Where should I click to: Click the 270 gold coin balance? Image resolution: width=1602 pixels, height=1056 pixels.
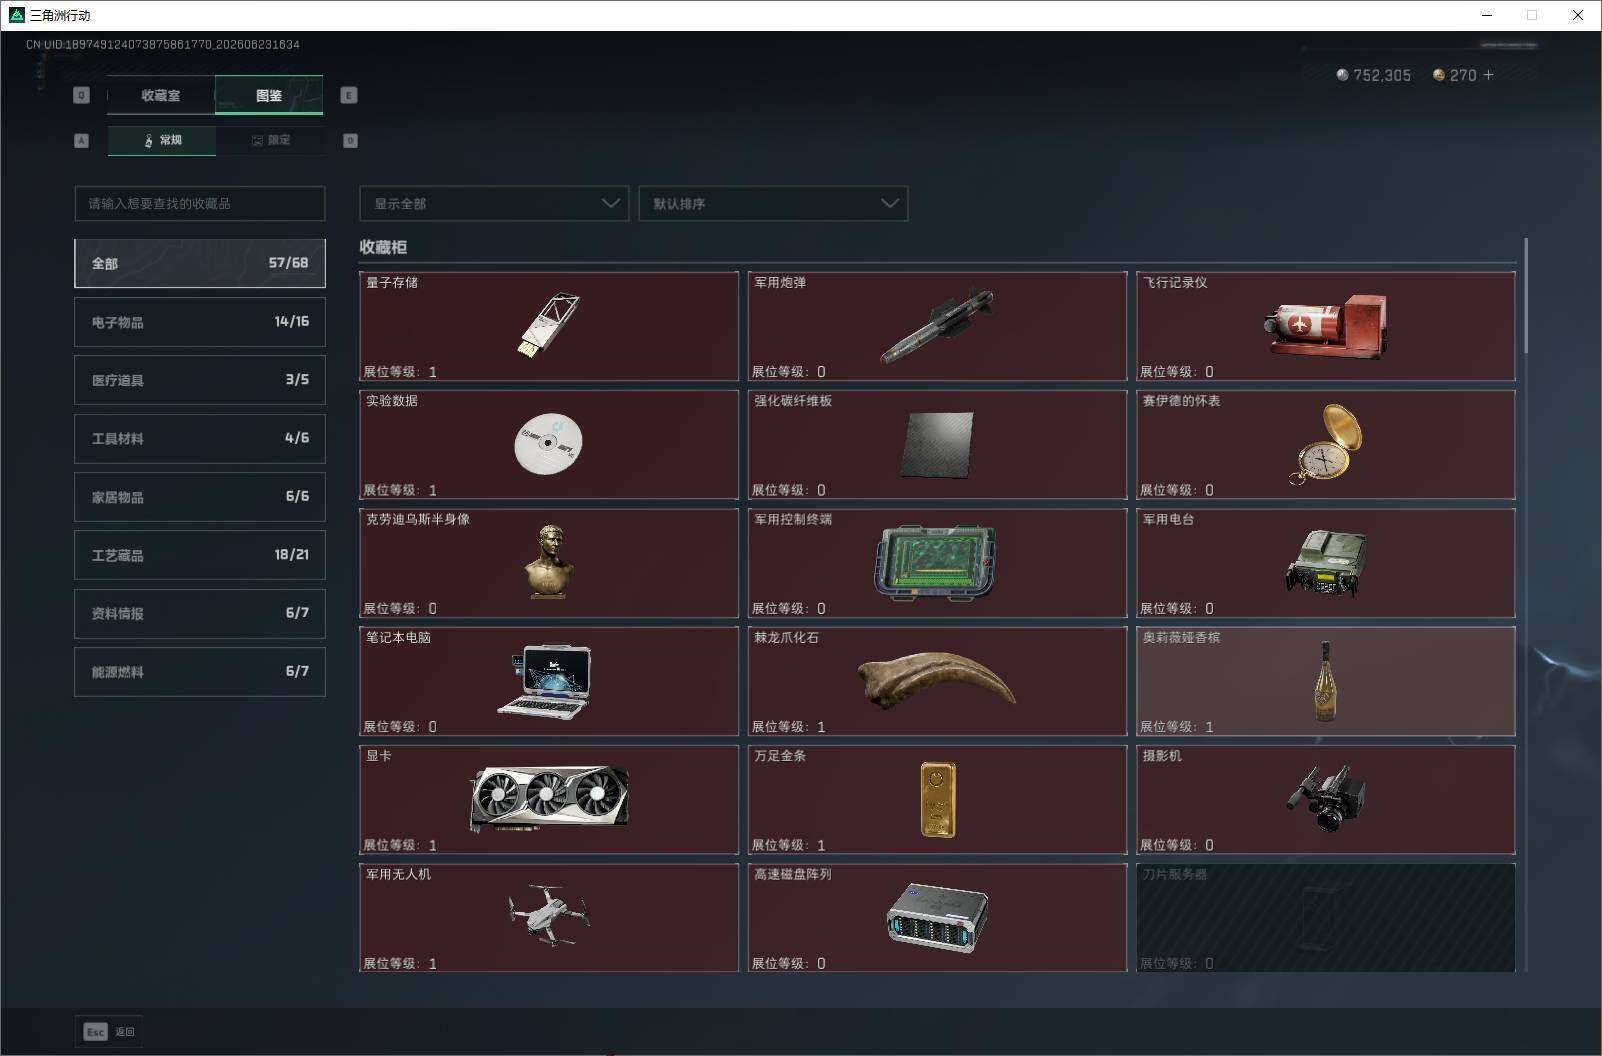pos(1455,75)
